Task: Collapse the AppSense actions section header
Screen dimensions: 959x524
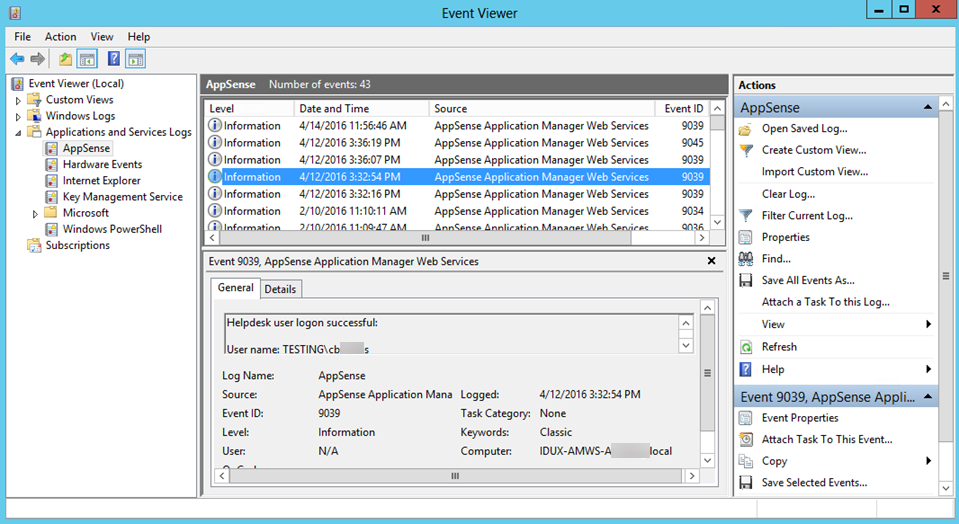Action: tap(928, 107)
